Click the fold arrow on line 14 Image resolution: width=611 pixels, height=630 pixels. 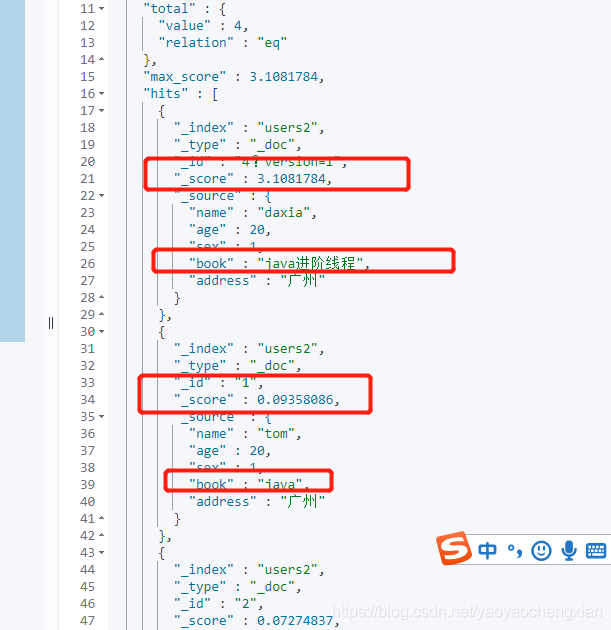(x=102, y=59)
